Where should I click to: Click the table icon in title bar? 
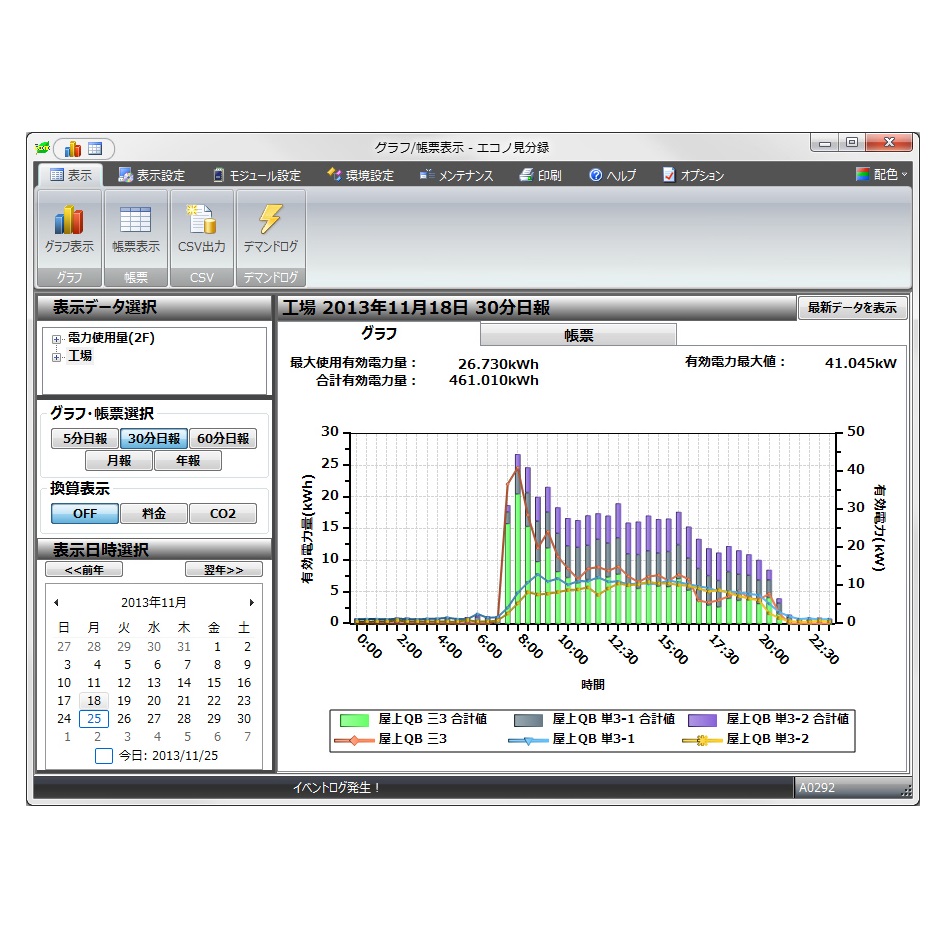coord(96,149)
